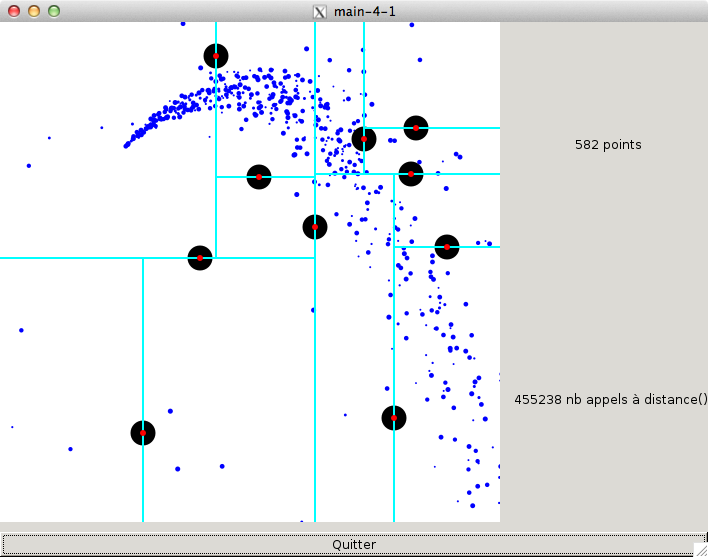Select the lowest black node on the right vertical line
Viewport: 708px width, 557px height.
394,418
